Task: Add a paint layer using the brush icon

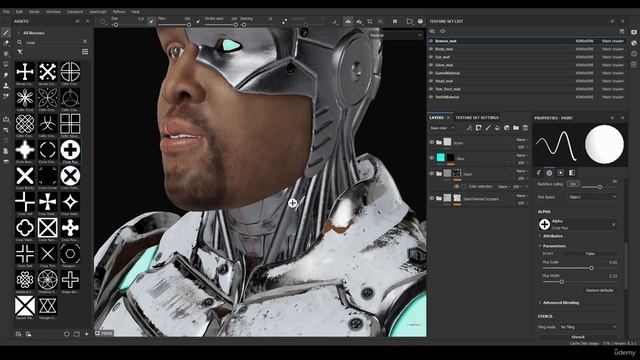Action: pyautogui.click(x=488, y=128)
